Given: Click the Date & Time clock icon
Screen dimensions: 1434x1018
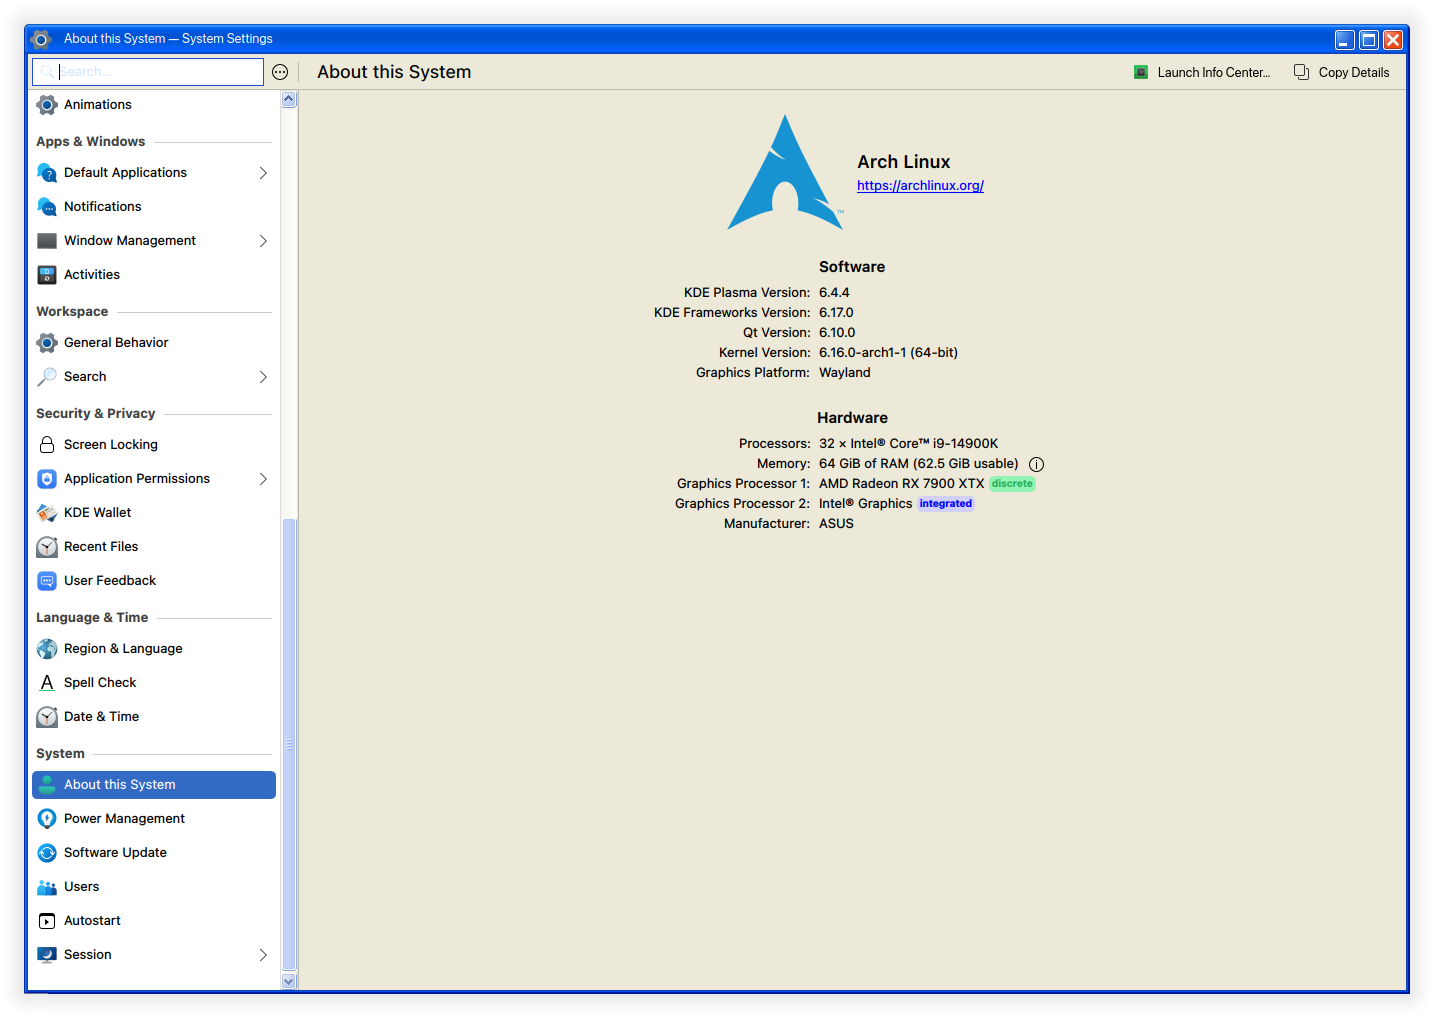Looking at the screenshot, I should (x=47, y=717).
